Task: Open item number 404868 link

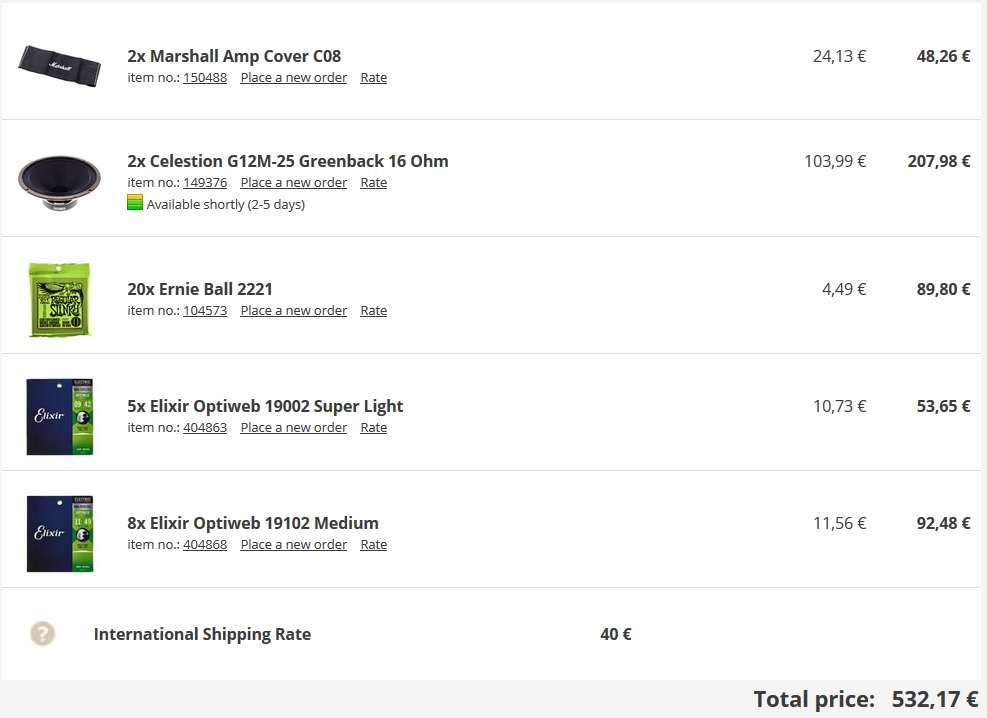Action: pyautogui.click(x=205, y=545)
